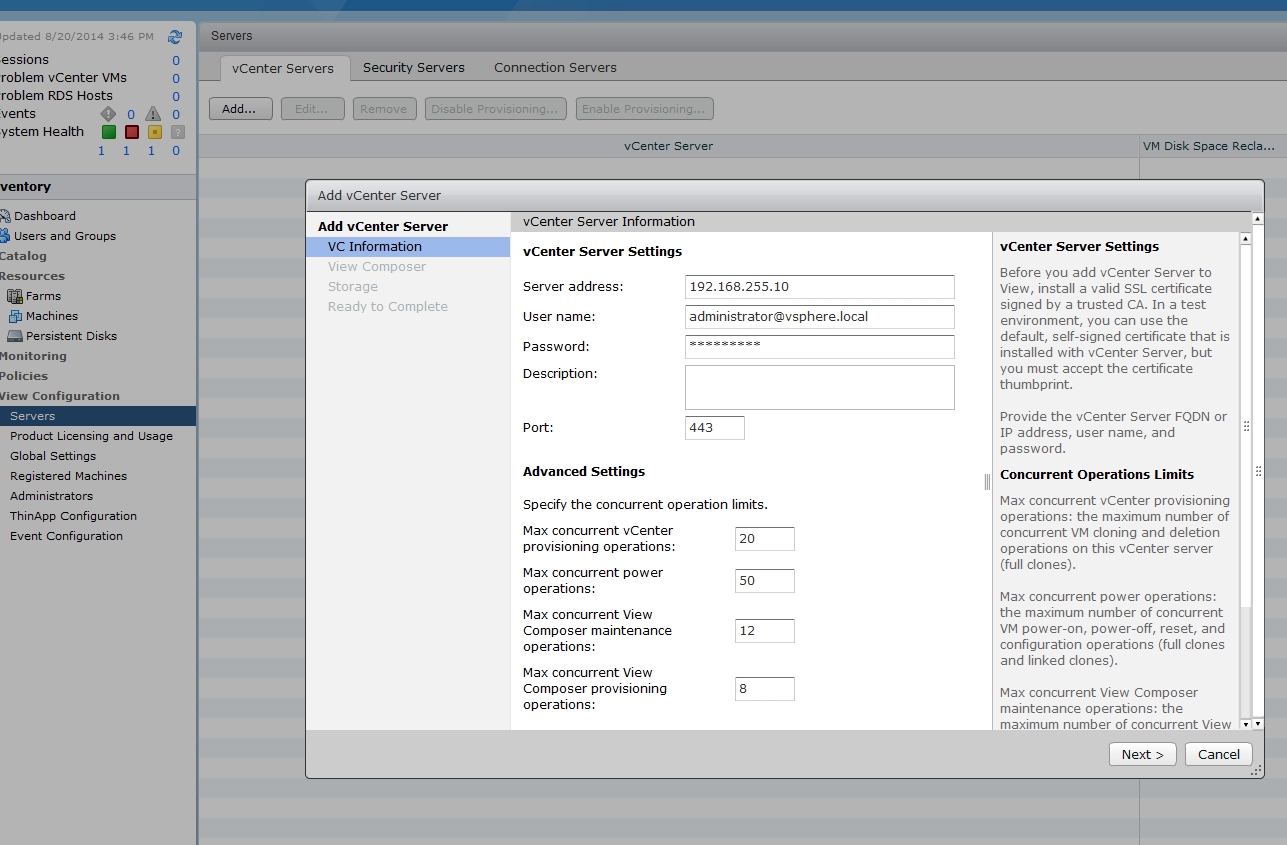Image resolution: width=1287 pixels, height=845 pixels.
Task: Click Max concurrent vCenter provisioning operations field
Action: [x=764, y=539]
